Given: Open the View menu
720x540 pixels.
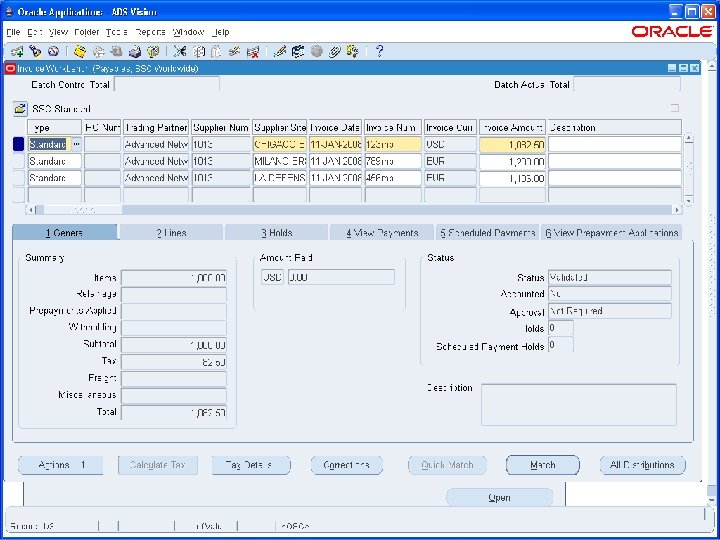Looking at the screenshot, I should (x=58, y=32).
